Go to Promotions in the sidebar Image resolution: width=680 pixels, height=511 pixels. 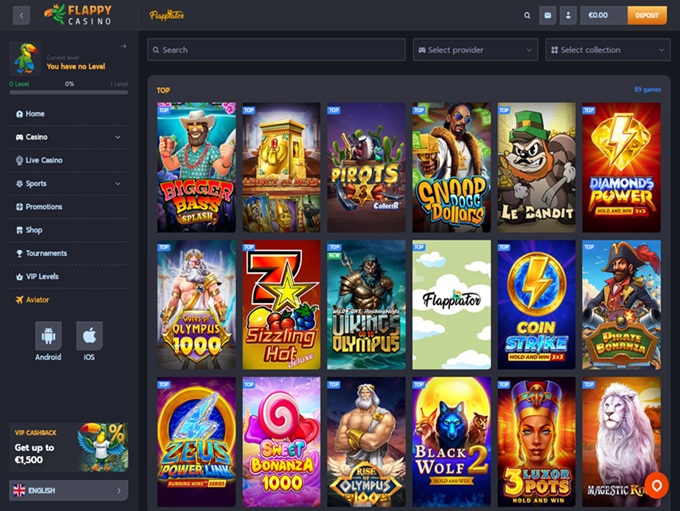[44, 207]
